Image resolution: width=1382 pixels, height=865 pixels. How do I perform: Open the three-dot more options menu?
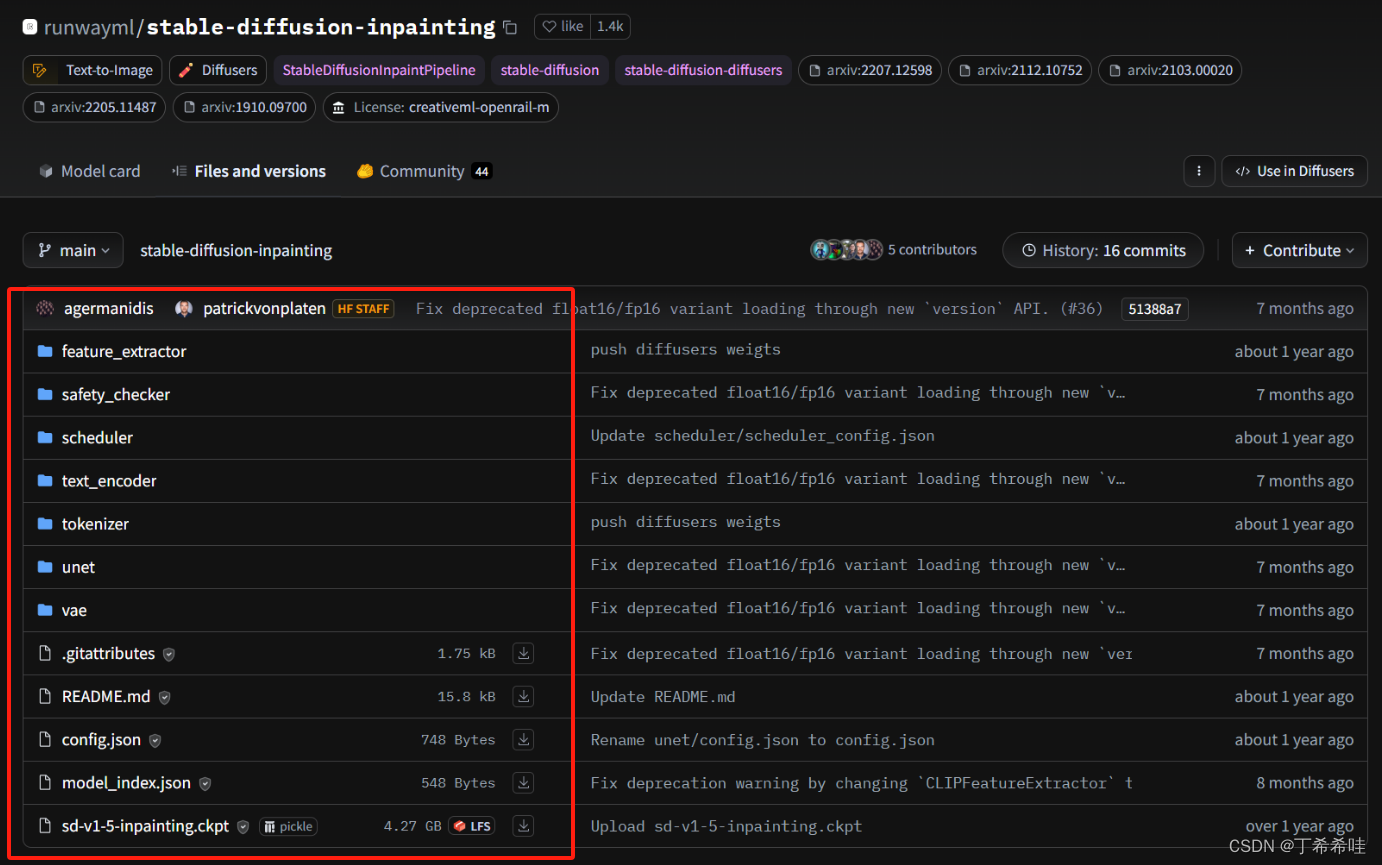pyautogui.click(x=1199, y=171)
